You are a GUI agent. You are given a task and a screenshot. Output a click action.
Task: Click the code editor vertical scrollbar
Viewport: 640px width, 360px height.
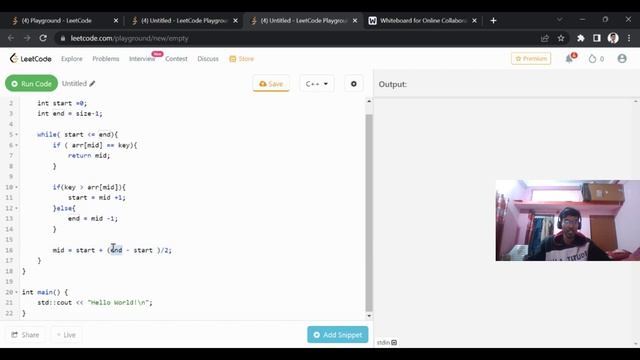pyautogui.click(x=369, y=213)
